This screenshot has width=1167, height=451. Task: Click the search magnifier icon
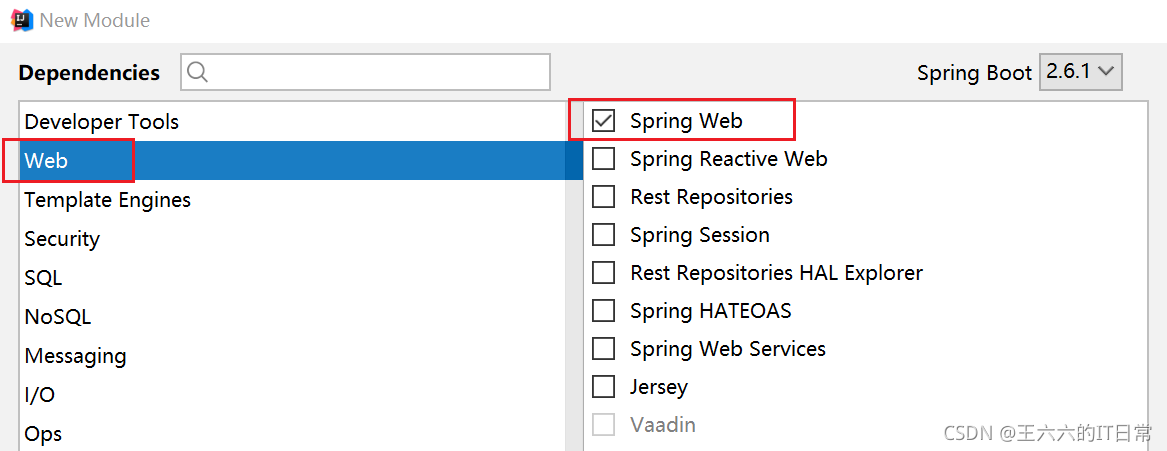(198, 72)
